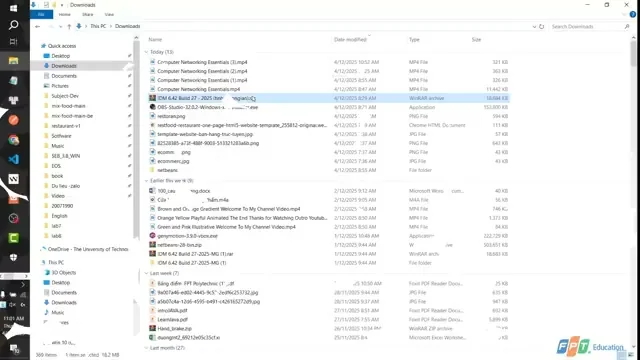Collapse the Today (13) group
Viewport: 640px width, 360px height.
coord(147,52)
